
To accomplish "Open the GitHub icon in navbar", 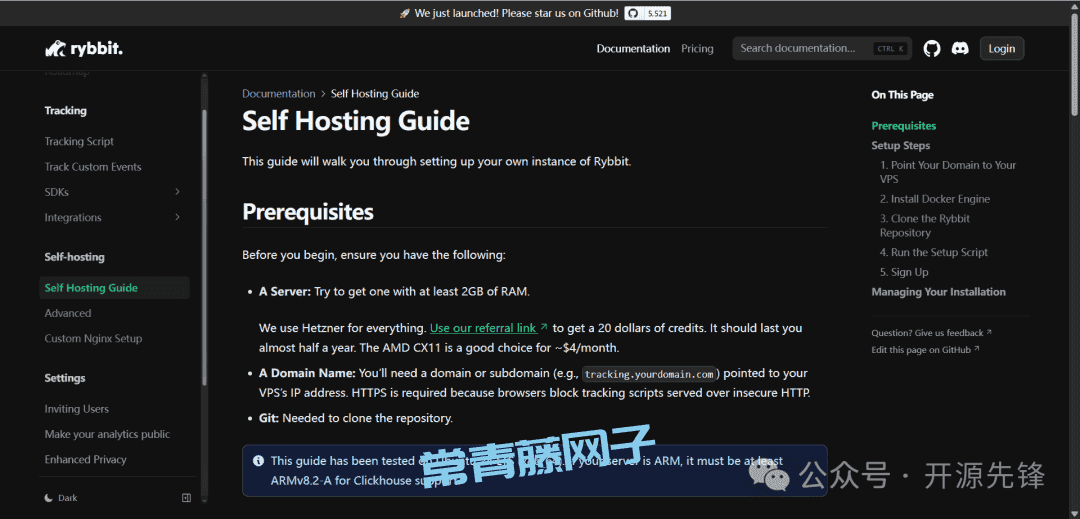I will pyautogui.click(x=932, y=48).
